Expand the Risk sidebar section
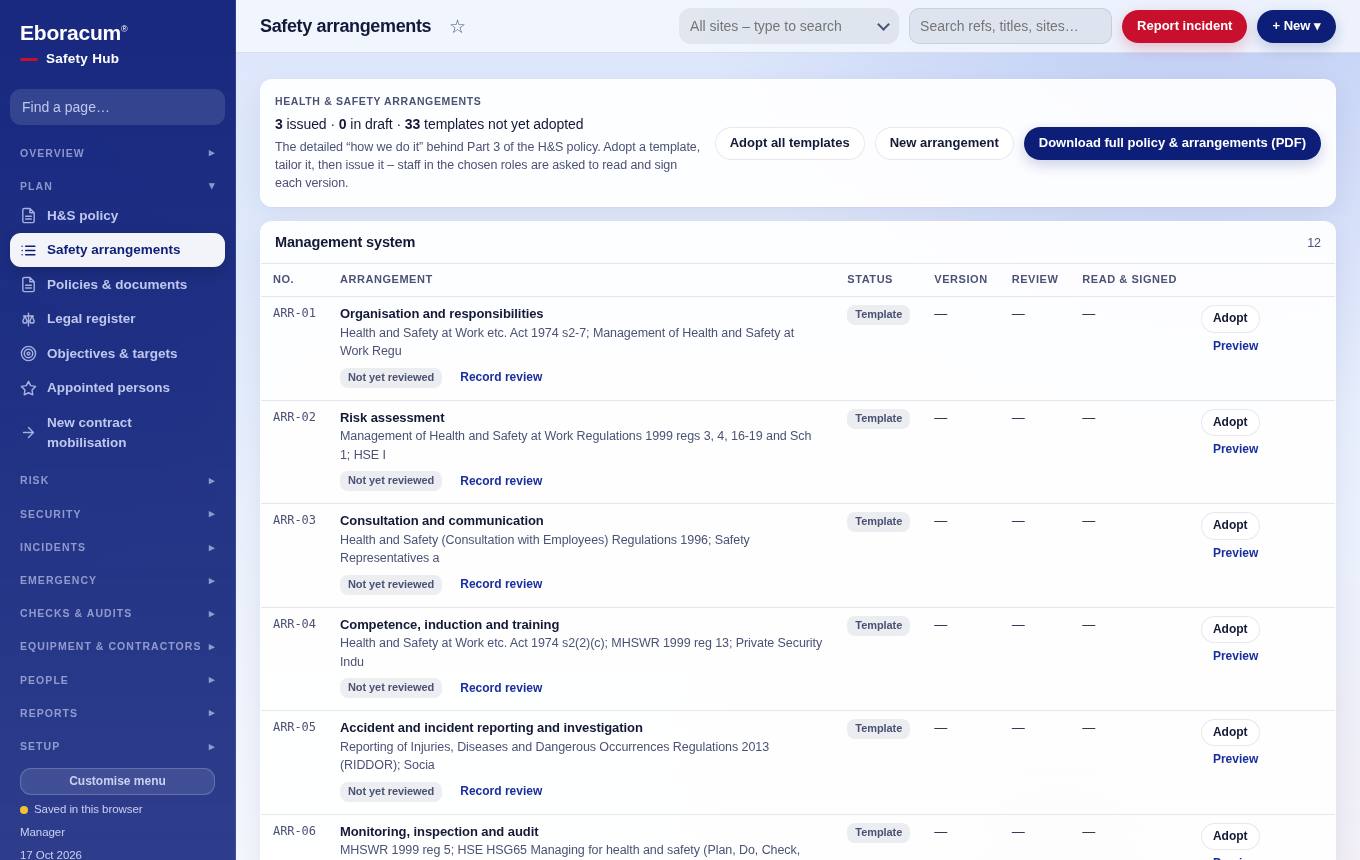This screenshot has height=860, width=1360. click(118, 480)
